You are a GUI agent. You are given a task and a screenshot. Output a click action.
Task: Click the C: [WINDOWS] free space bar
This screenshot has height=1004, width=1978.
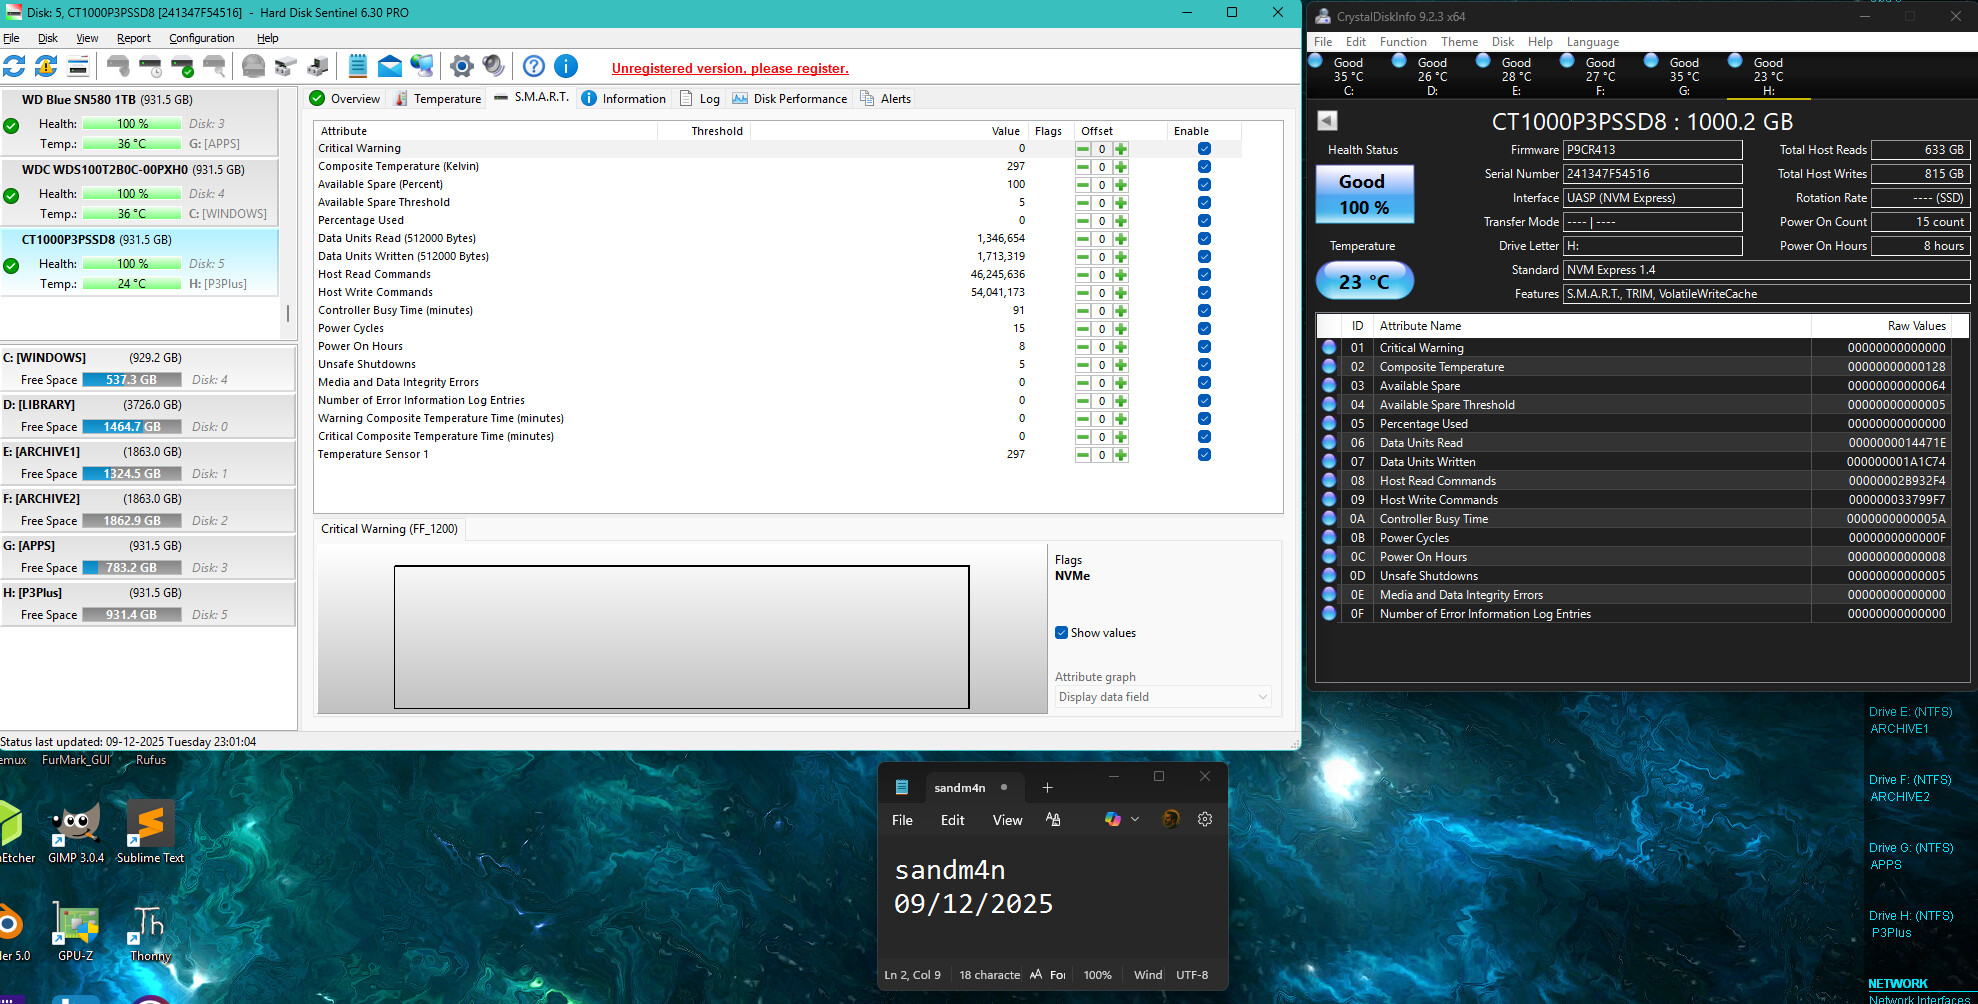(x=131, y=380)
